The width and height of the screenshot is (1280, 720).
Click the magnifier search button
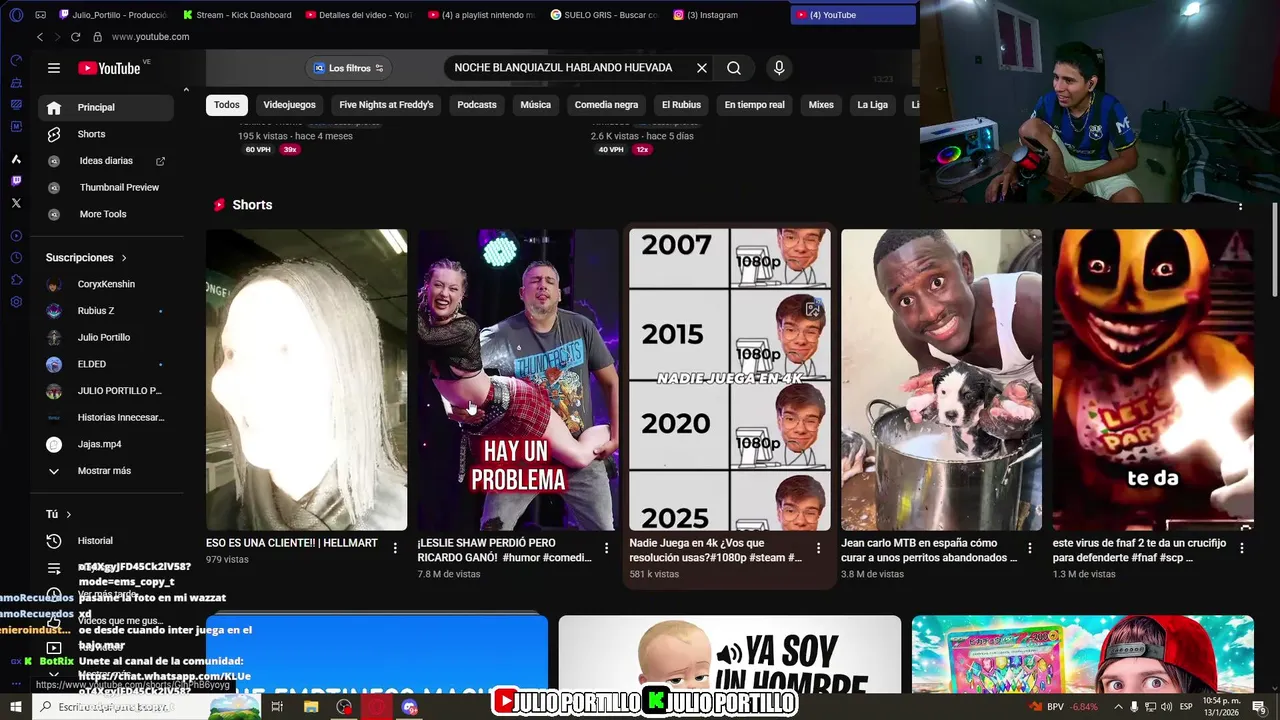pos(734,68)
